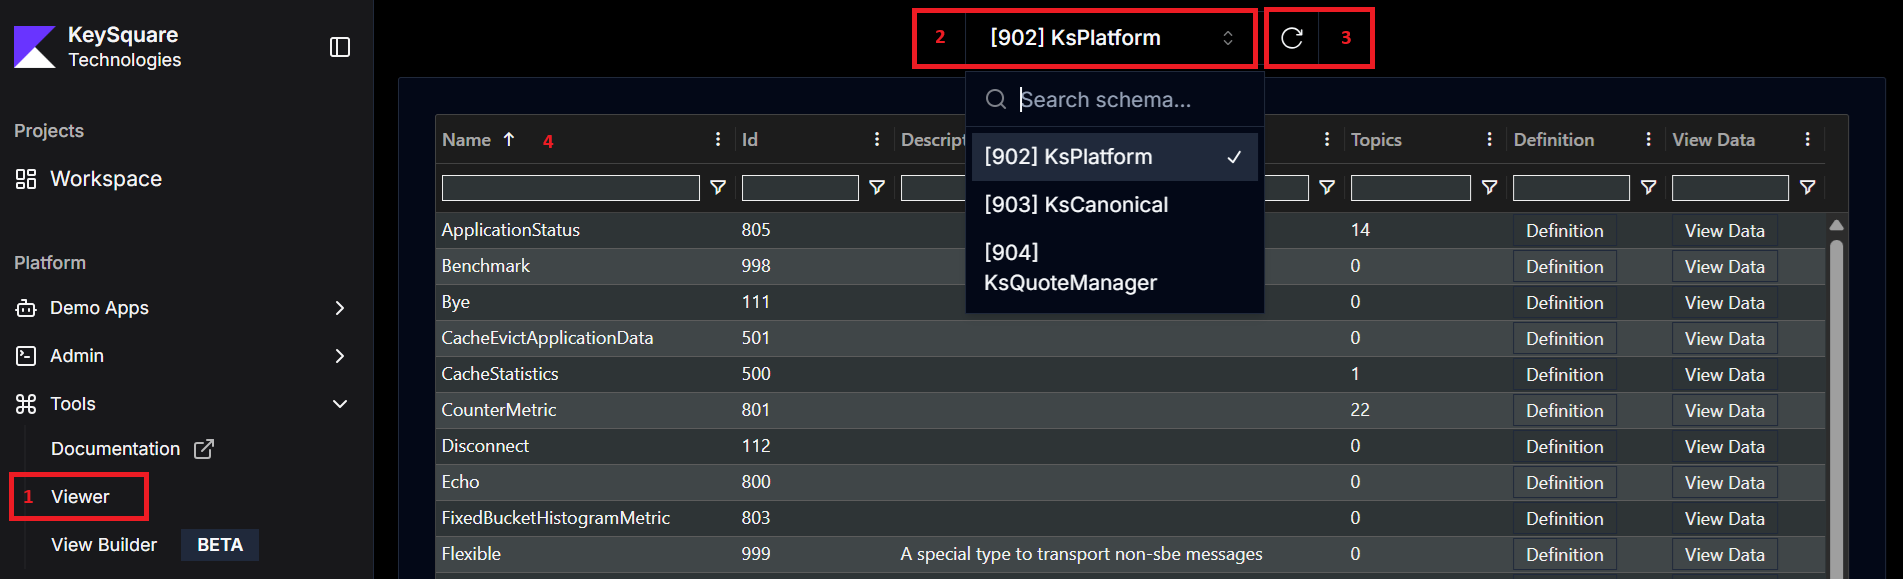Click the refresh schema icon
Screen dimensions: 1903x579
[x=1292, y=38]
